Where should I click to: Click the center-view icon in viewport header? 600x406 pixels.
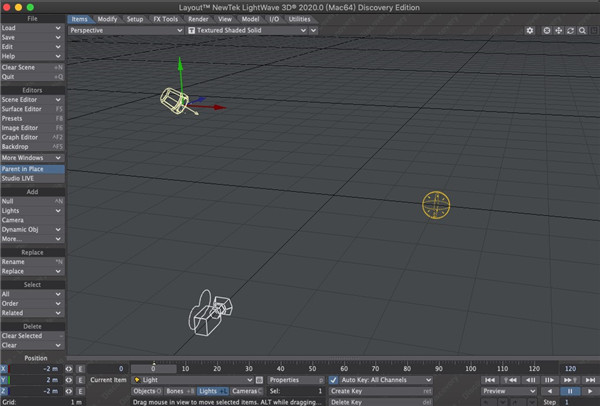pyautogui.click(x=547, y=30)
